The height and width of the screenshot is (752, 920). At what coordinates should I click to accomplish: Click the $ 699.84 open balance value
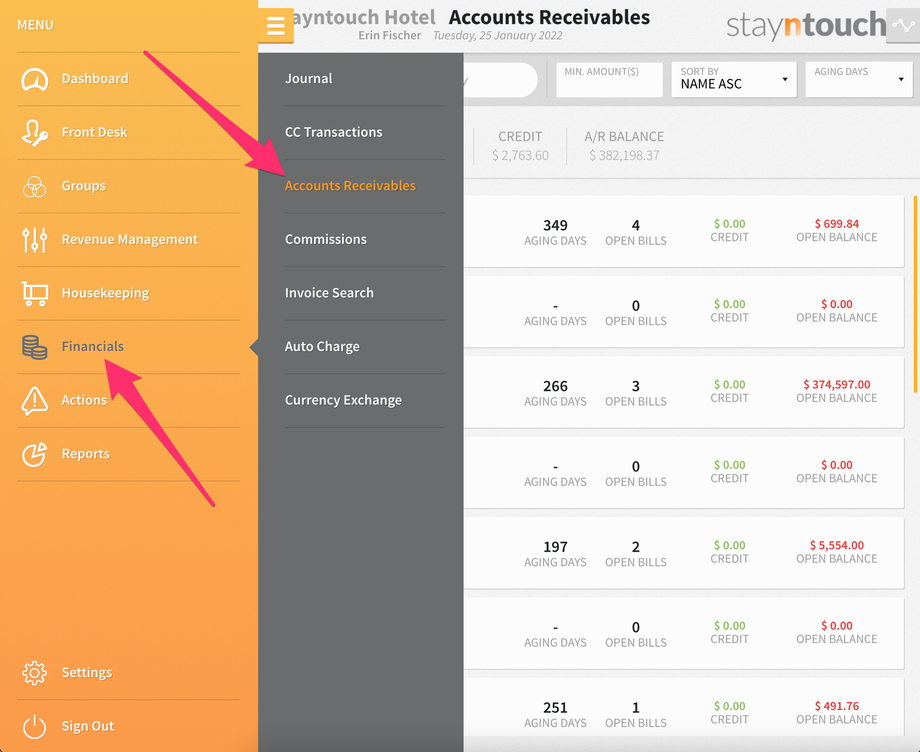(837, 223)
